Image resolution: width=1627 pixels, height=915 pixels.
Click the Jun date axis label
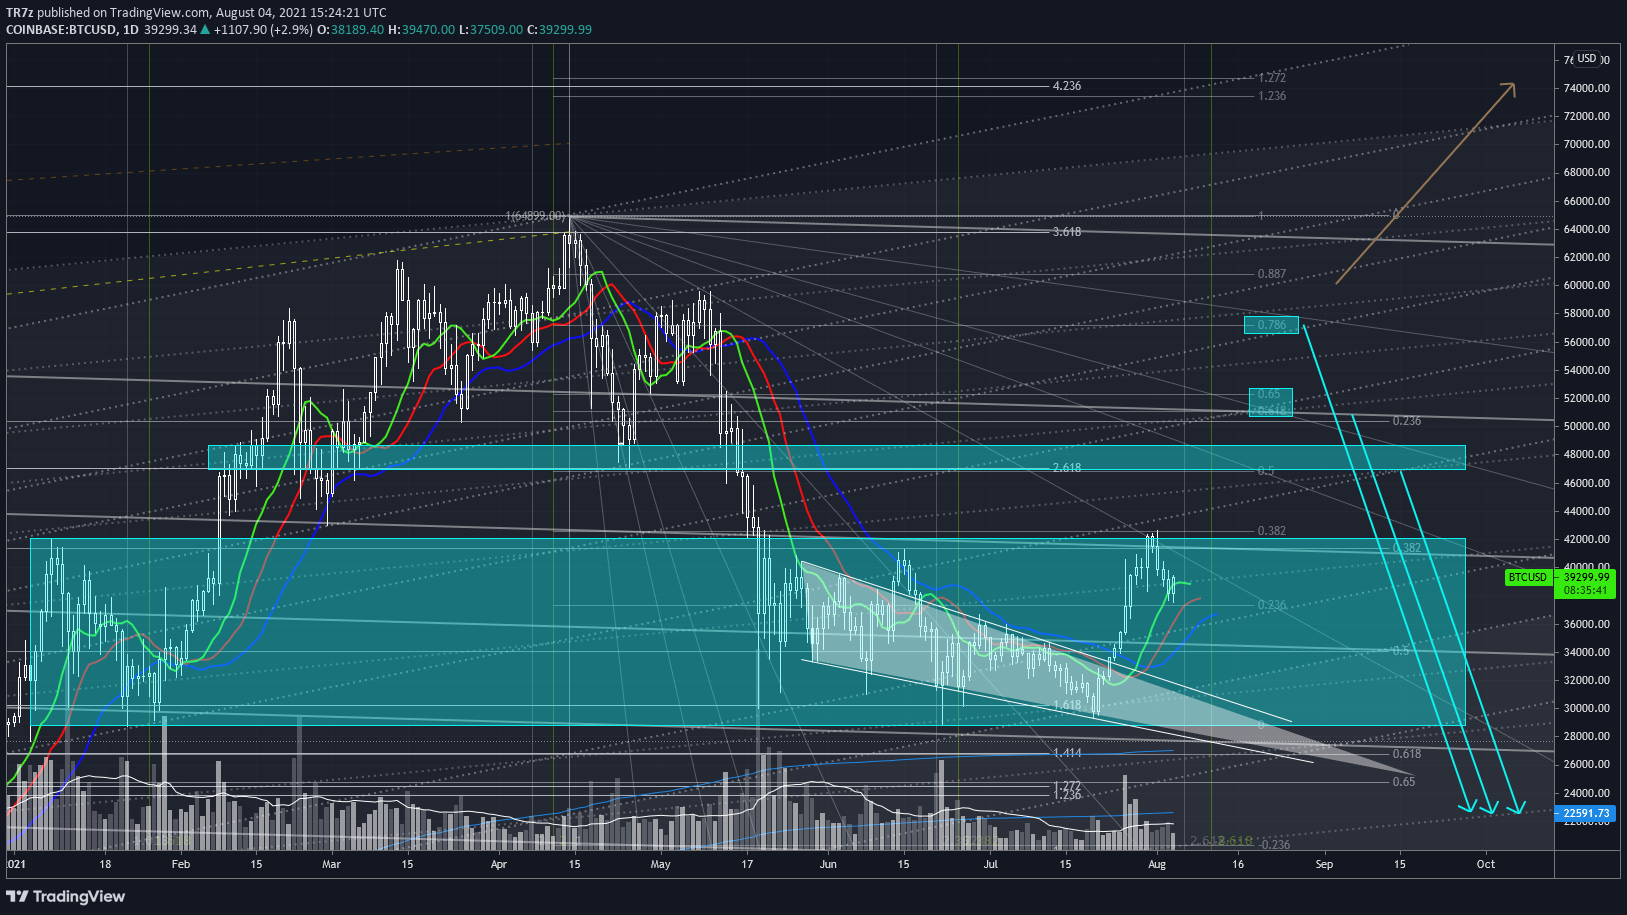tap(828, 864)
